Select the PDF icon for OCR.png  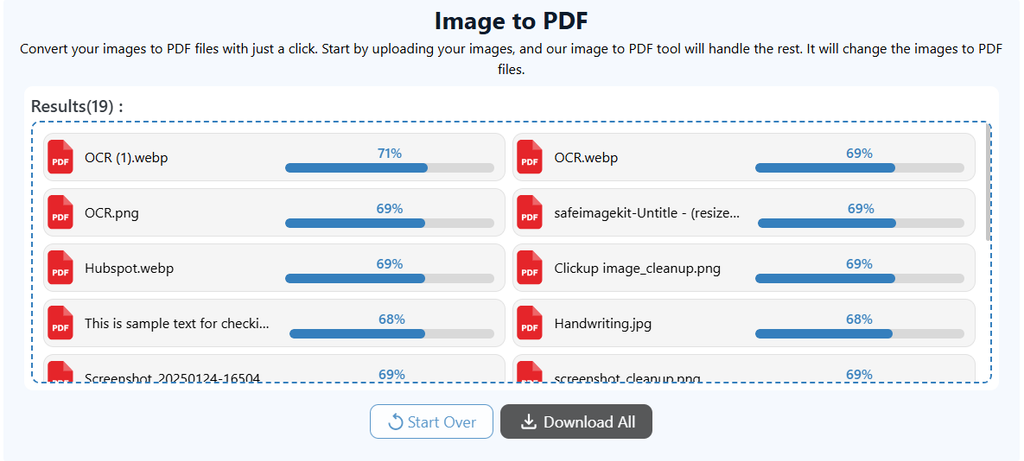click(60, 212)
